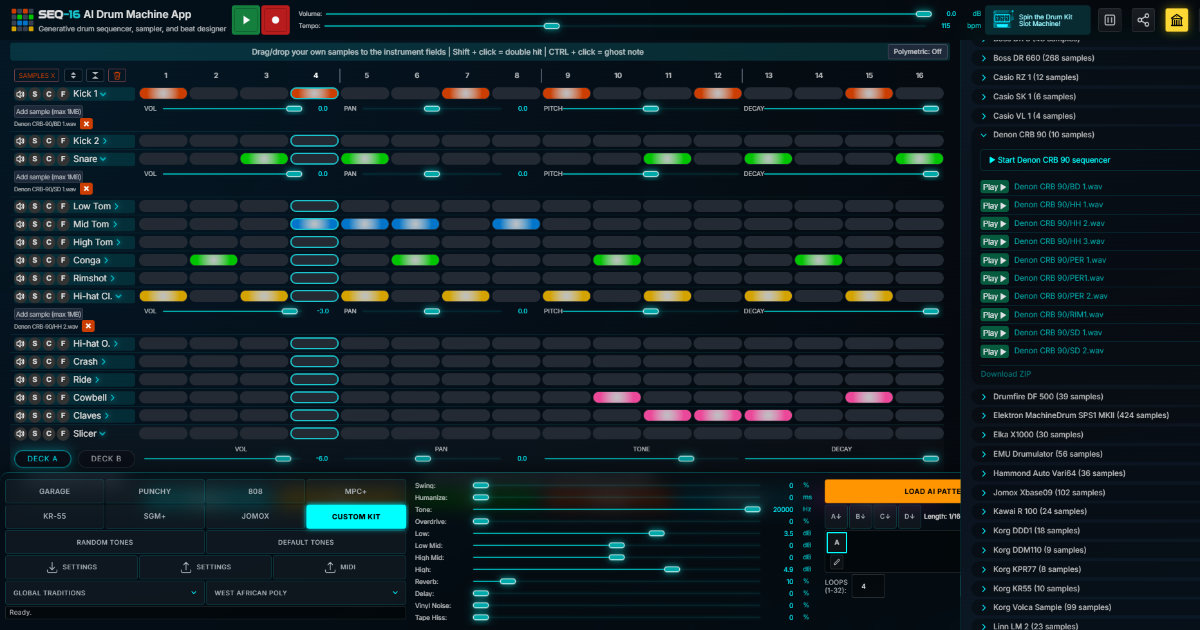Open the yellow sample library bank icon
1200x630 pixels.
[1177, 20]
